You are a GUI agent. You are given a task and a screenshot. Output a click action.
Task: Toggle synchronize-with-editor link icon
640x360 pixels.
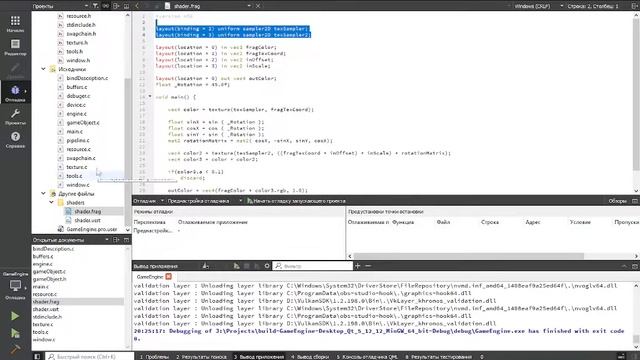(x=106, y=6)
